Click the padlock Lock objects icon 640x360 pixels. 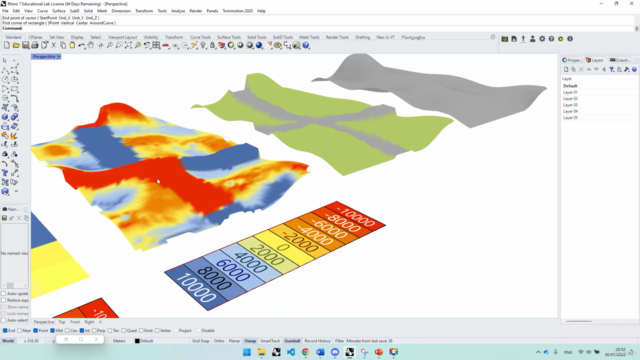click(x=212, y=45)
